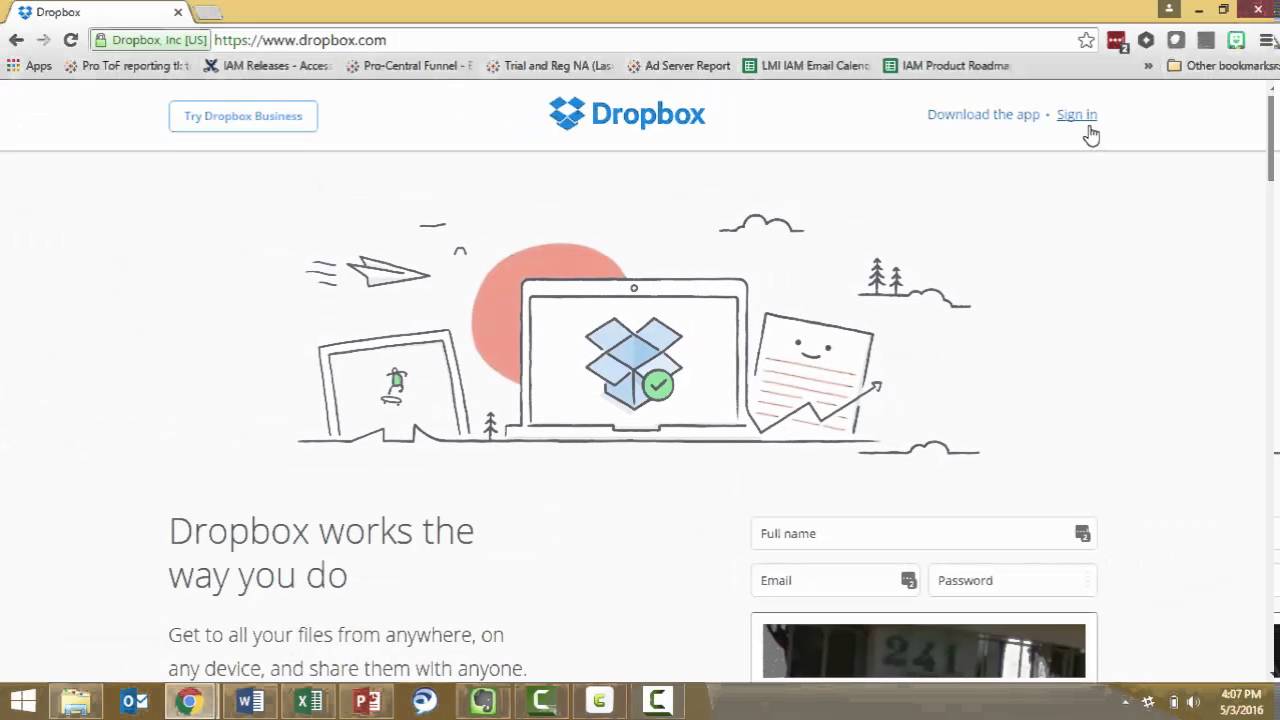Click Try Dropbox Business button
Image resolution: width=1280 pixels, height=720 pixels.
(243, 116)
